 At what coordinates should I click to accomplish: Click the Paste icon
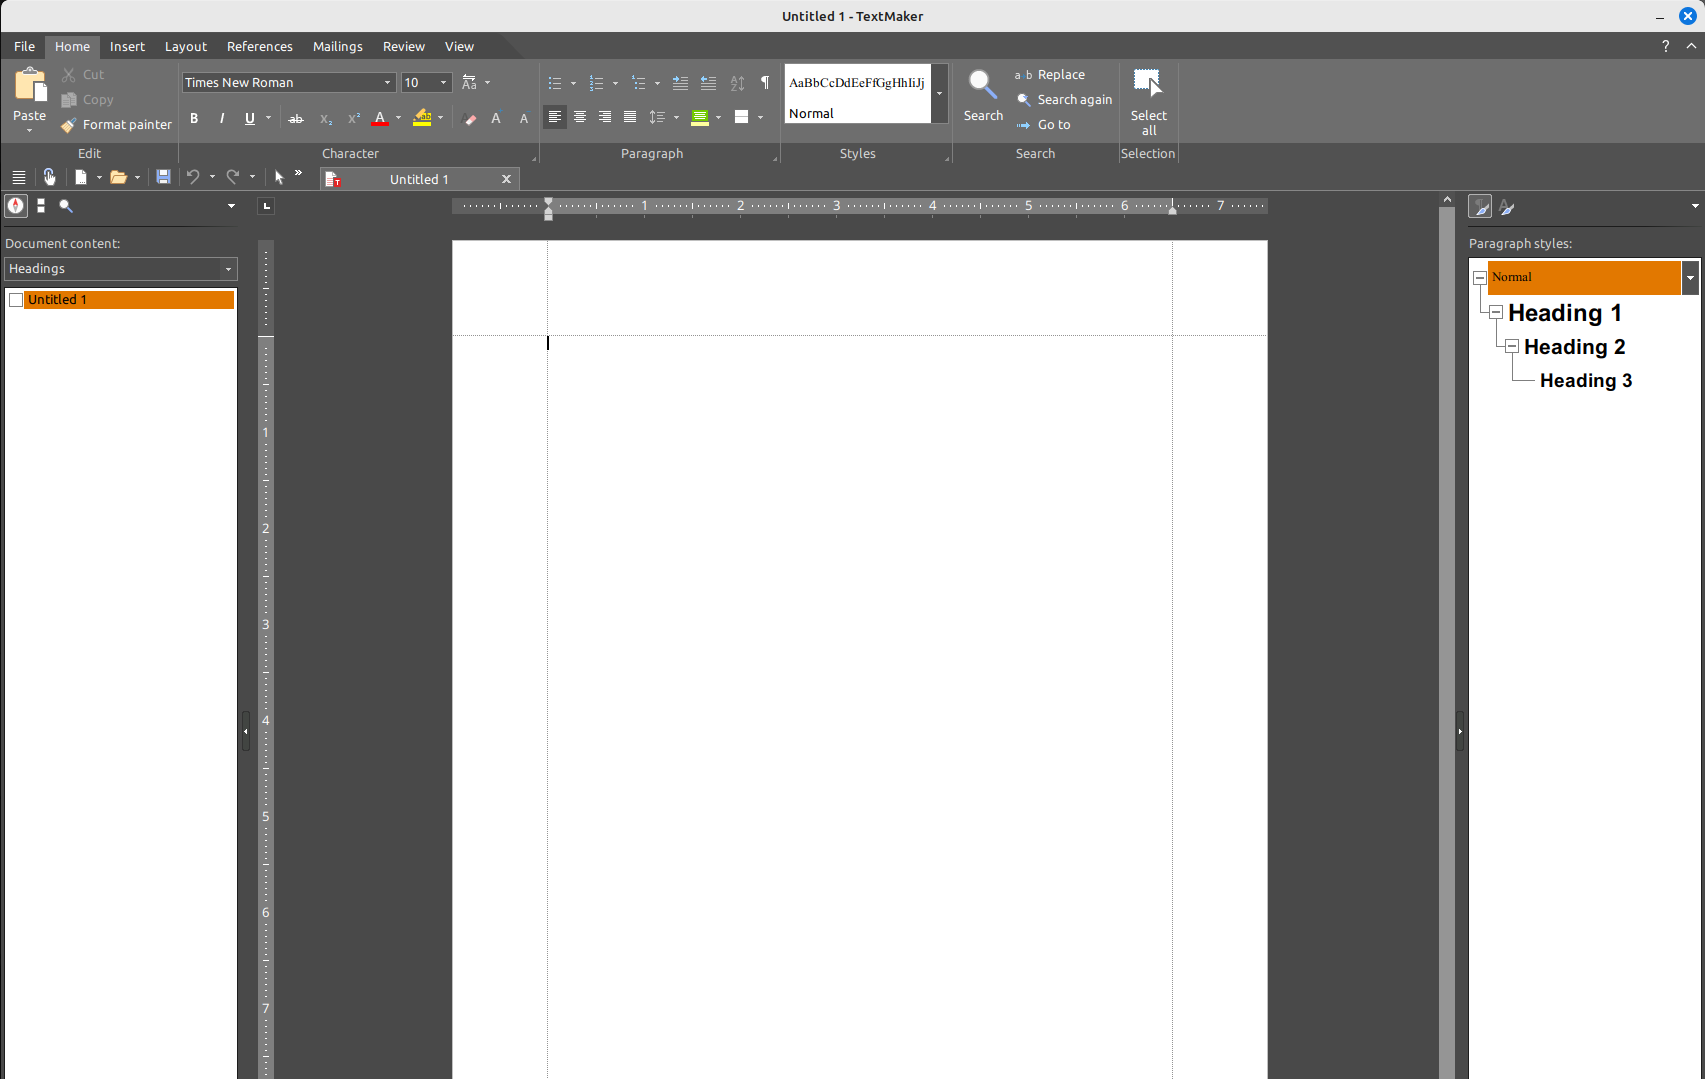[30, 88]
